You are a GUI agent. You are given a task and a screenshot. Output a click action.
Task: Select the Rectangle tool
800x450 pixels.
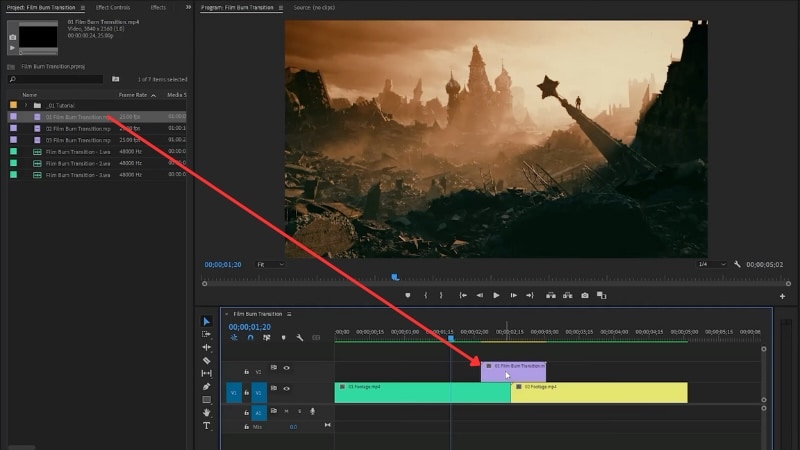click(x=207, y=399)
